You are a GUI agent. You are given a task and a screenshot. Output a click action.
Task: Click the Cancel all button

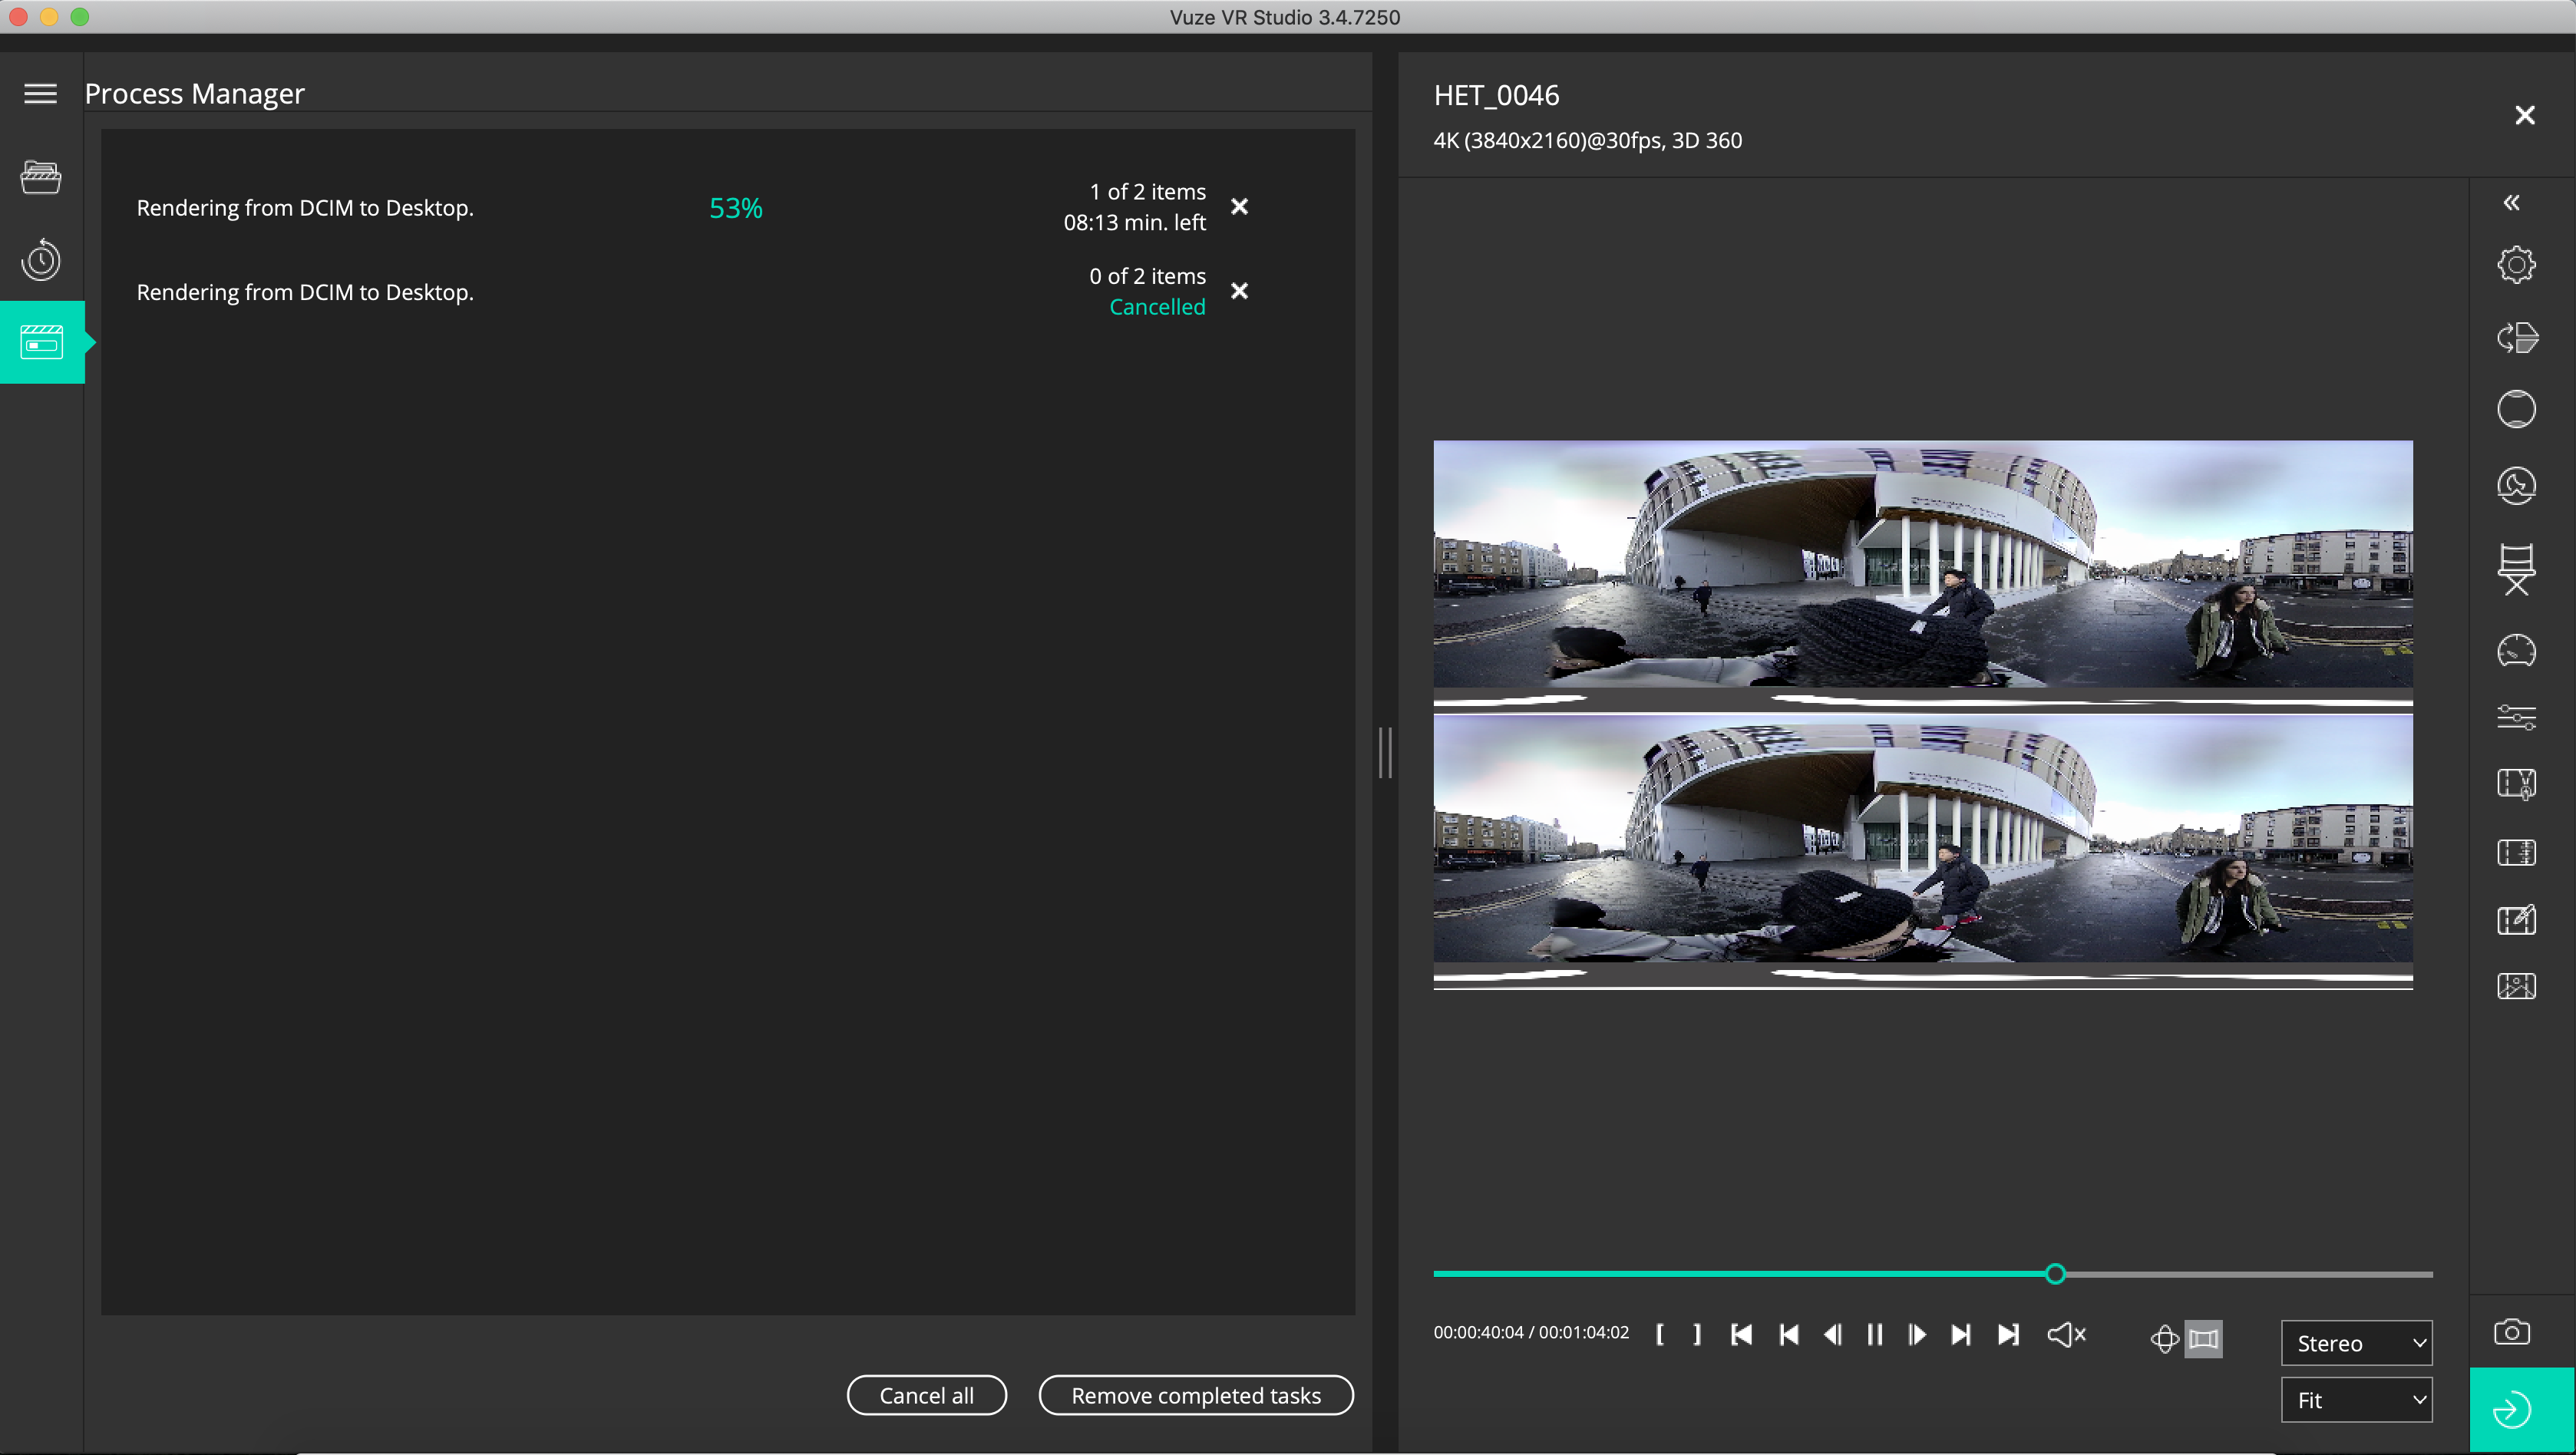(926, 1395)
